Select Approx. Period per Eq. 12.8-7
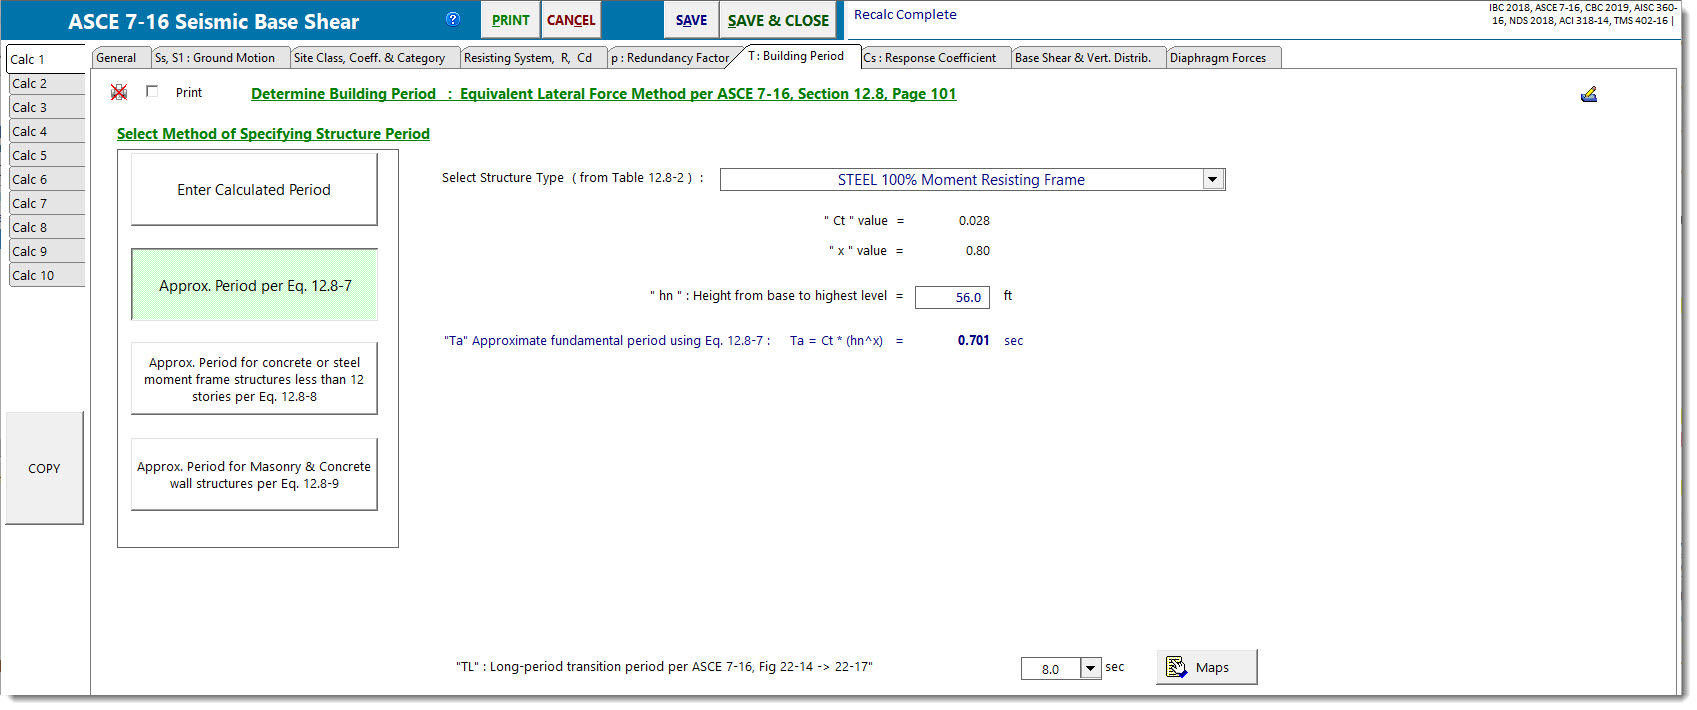Viewport: 1697px width, 710px height. (254, 285)
